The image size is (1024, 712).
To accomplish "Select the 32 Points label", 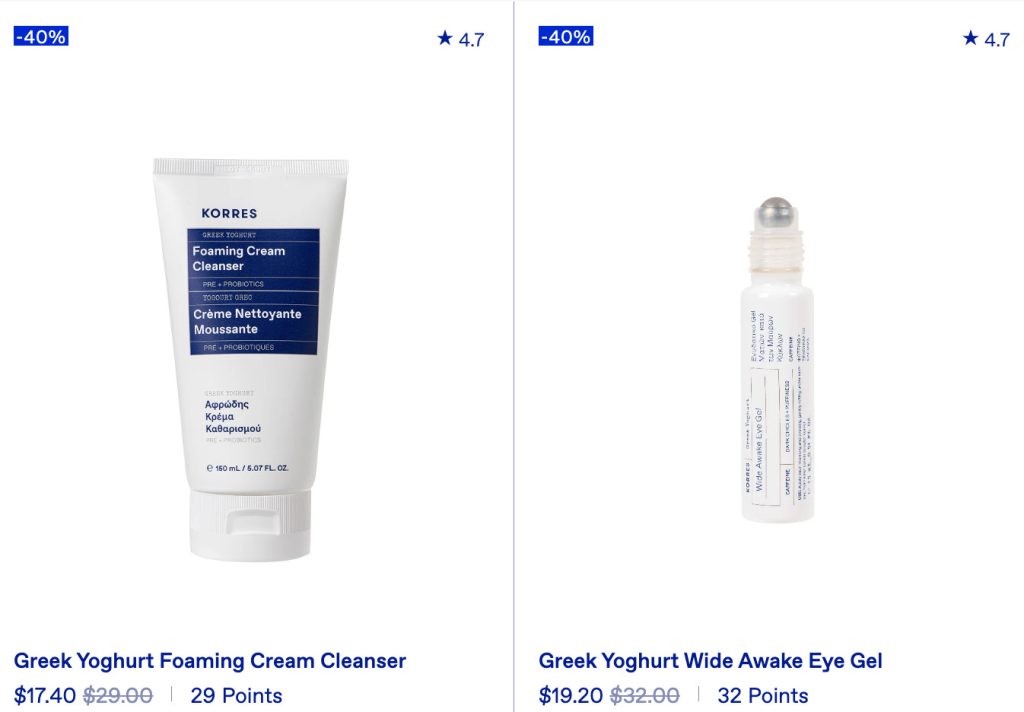I will (763, 695).
